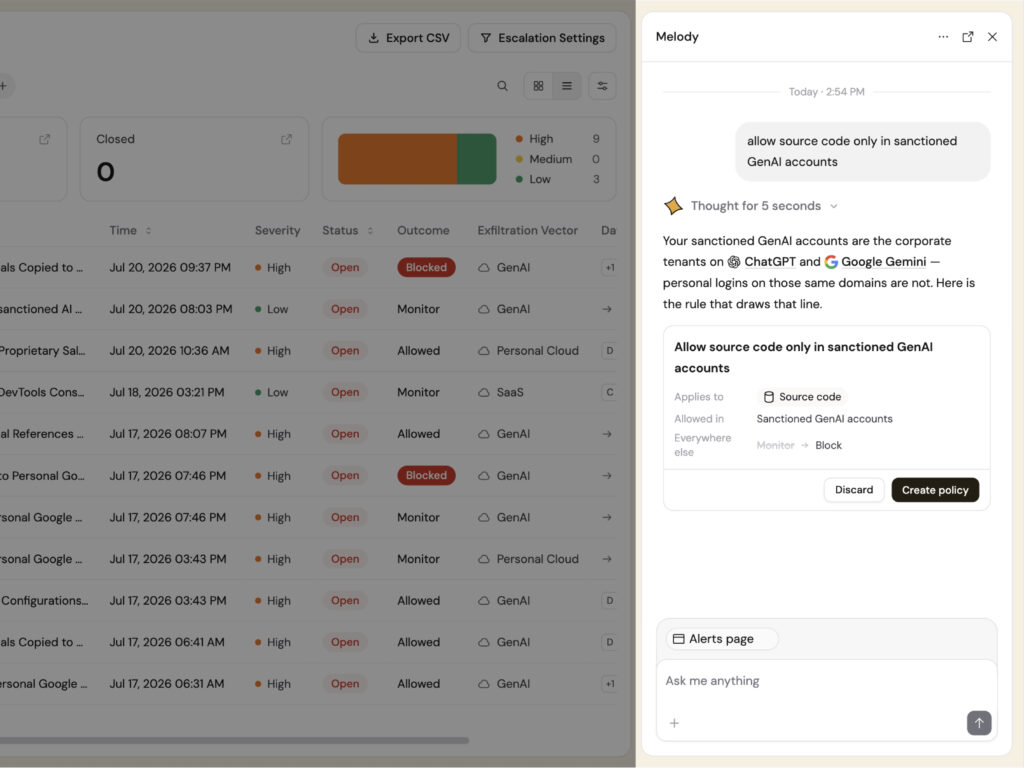Click the Ask me anything input field
Viewport: 1024px width, 768px height.
(826, 681)
